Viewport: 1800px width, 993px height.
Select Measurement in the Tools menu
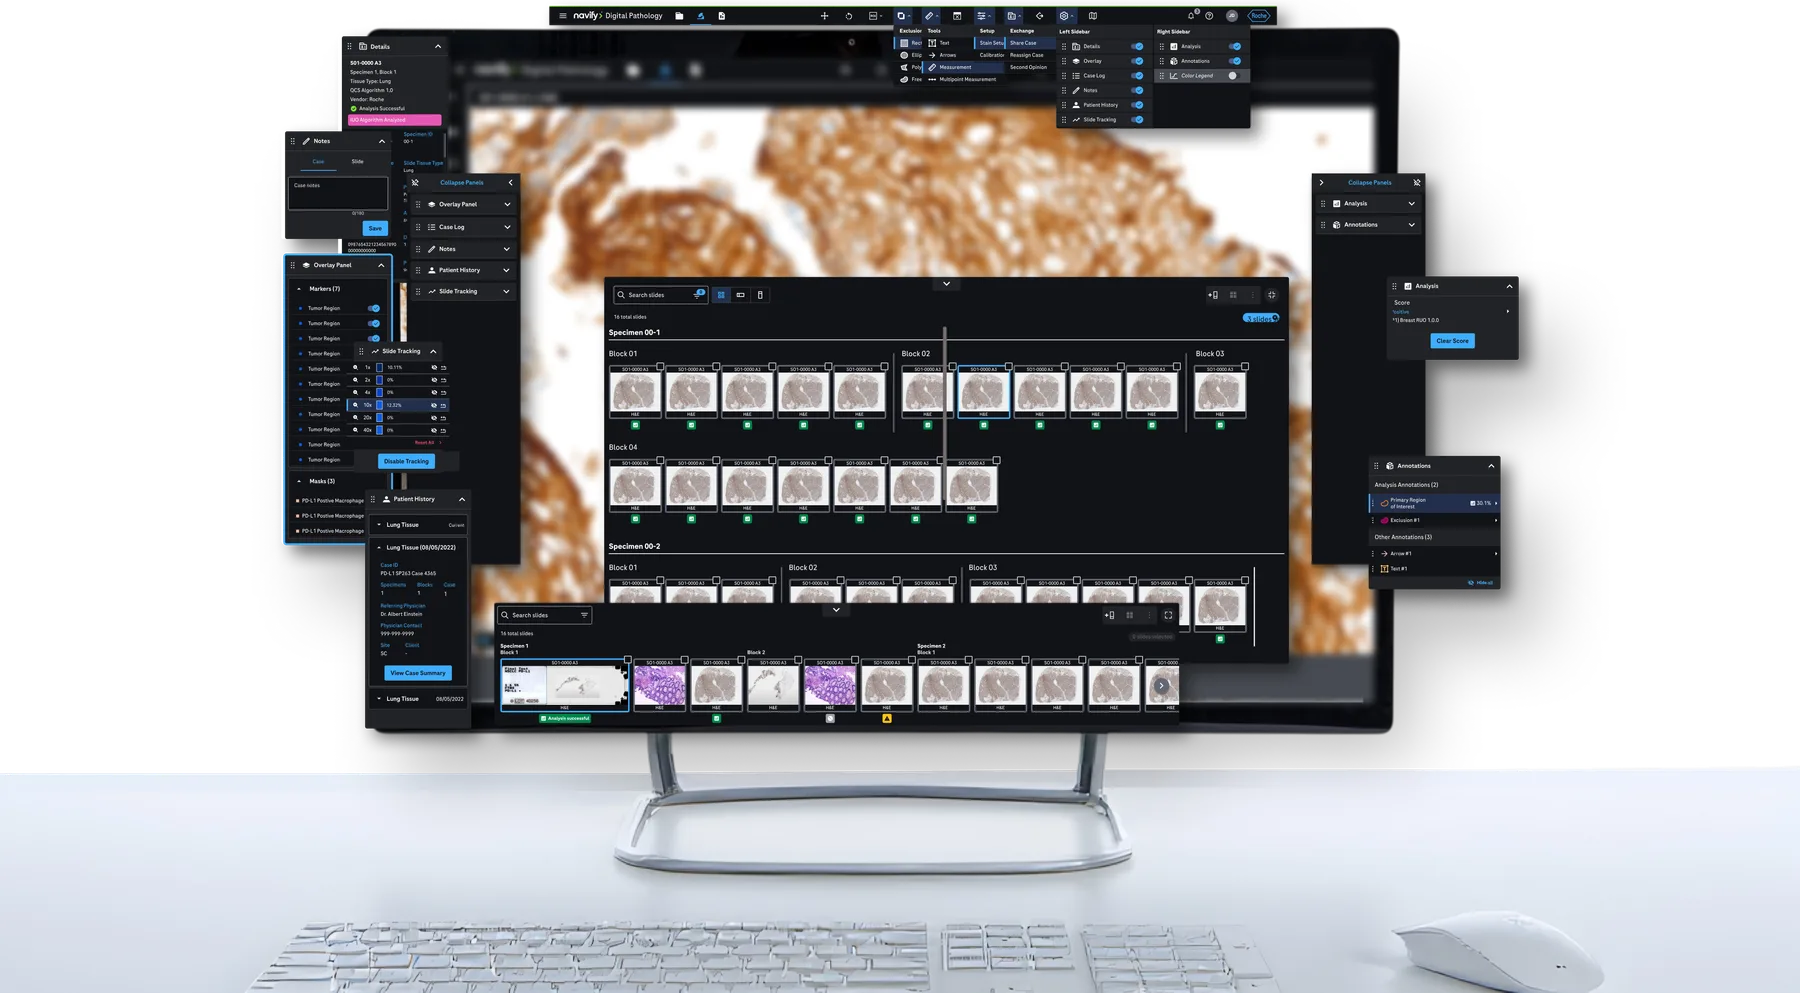[x=954, y=67]
